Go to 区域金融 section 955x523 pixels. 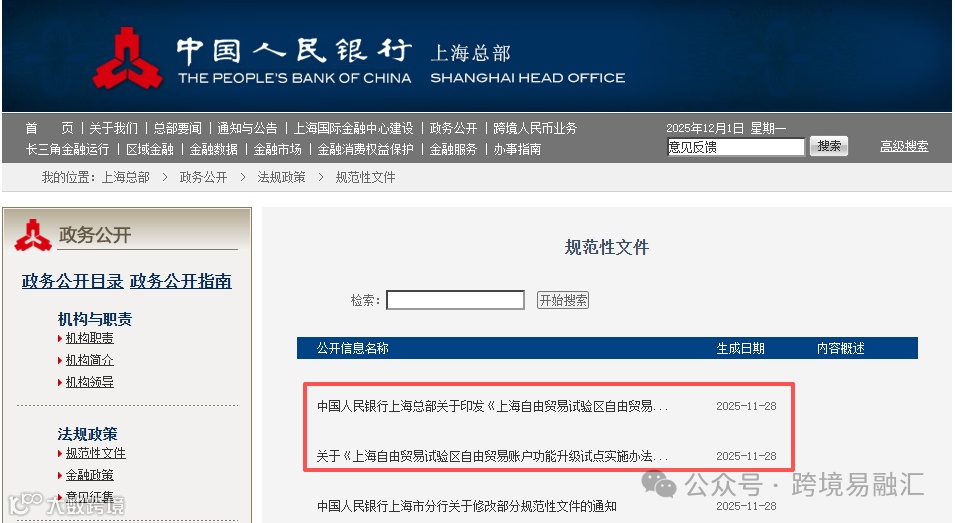point(150,149)
